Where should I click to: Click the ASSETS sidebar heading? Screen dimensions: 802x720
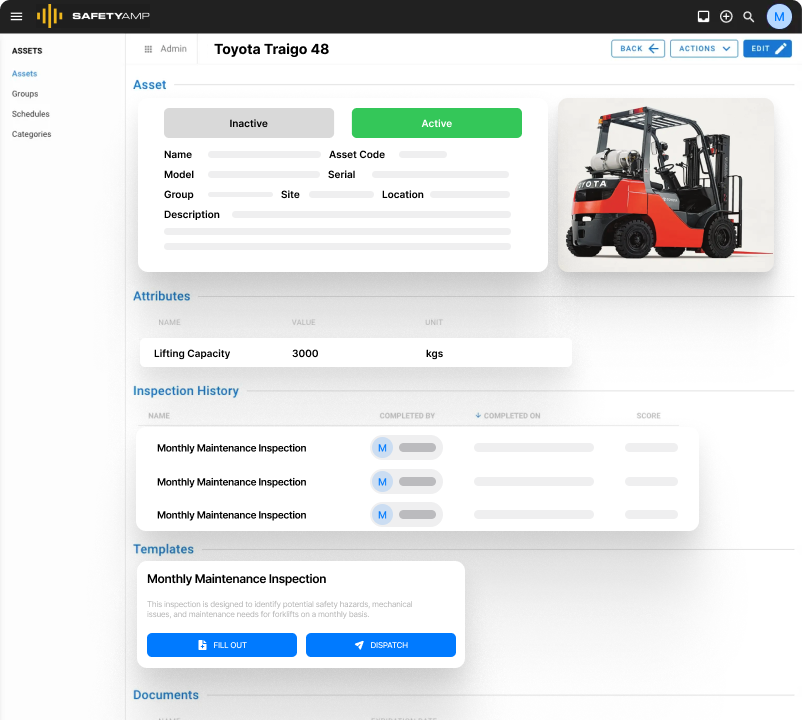27,51
